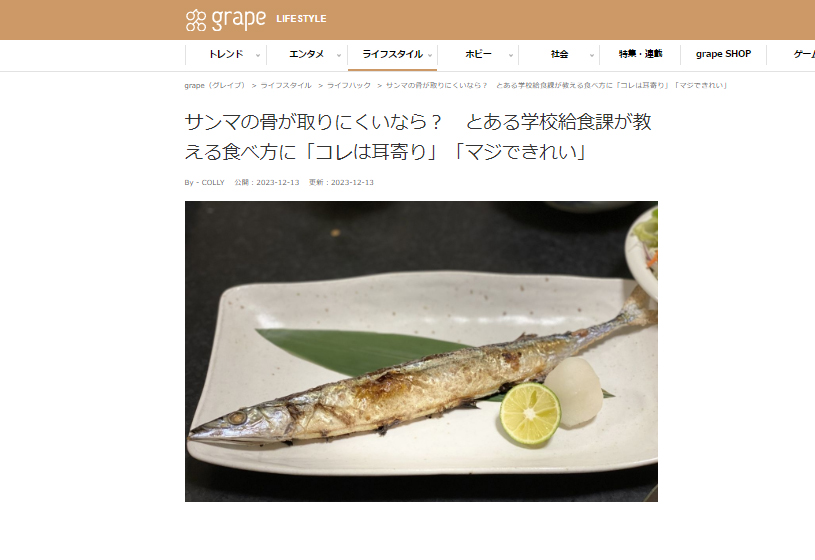The height and width of the screenshot is (560, 815).
Task: Expand the ライフスタイル dropdown chevron
Action: (430, 55)
